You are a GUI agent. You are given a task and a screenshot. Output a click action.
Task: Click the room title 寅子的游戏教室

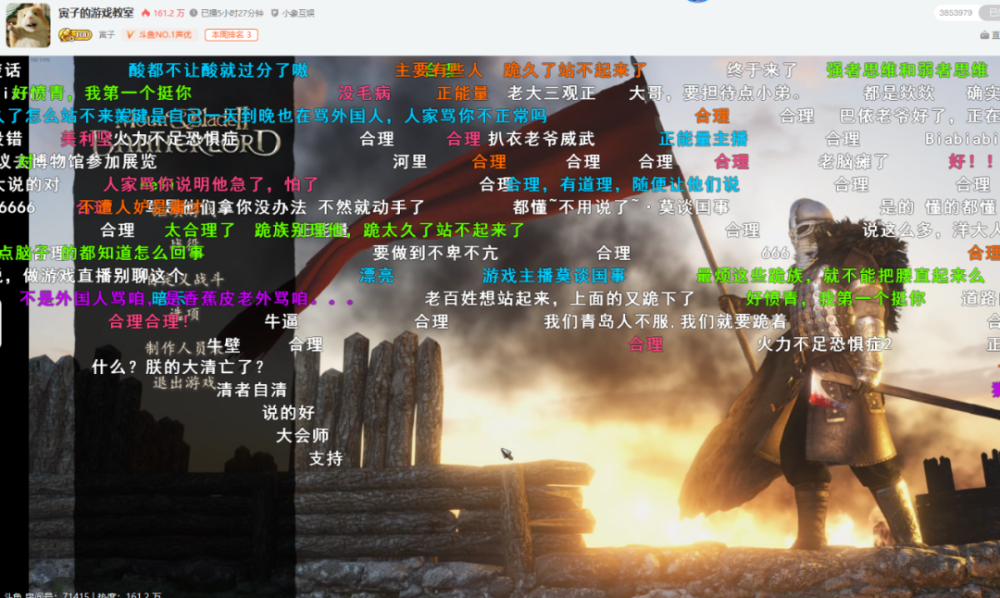pyautogui.click(x=96, y=13)
